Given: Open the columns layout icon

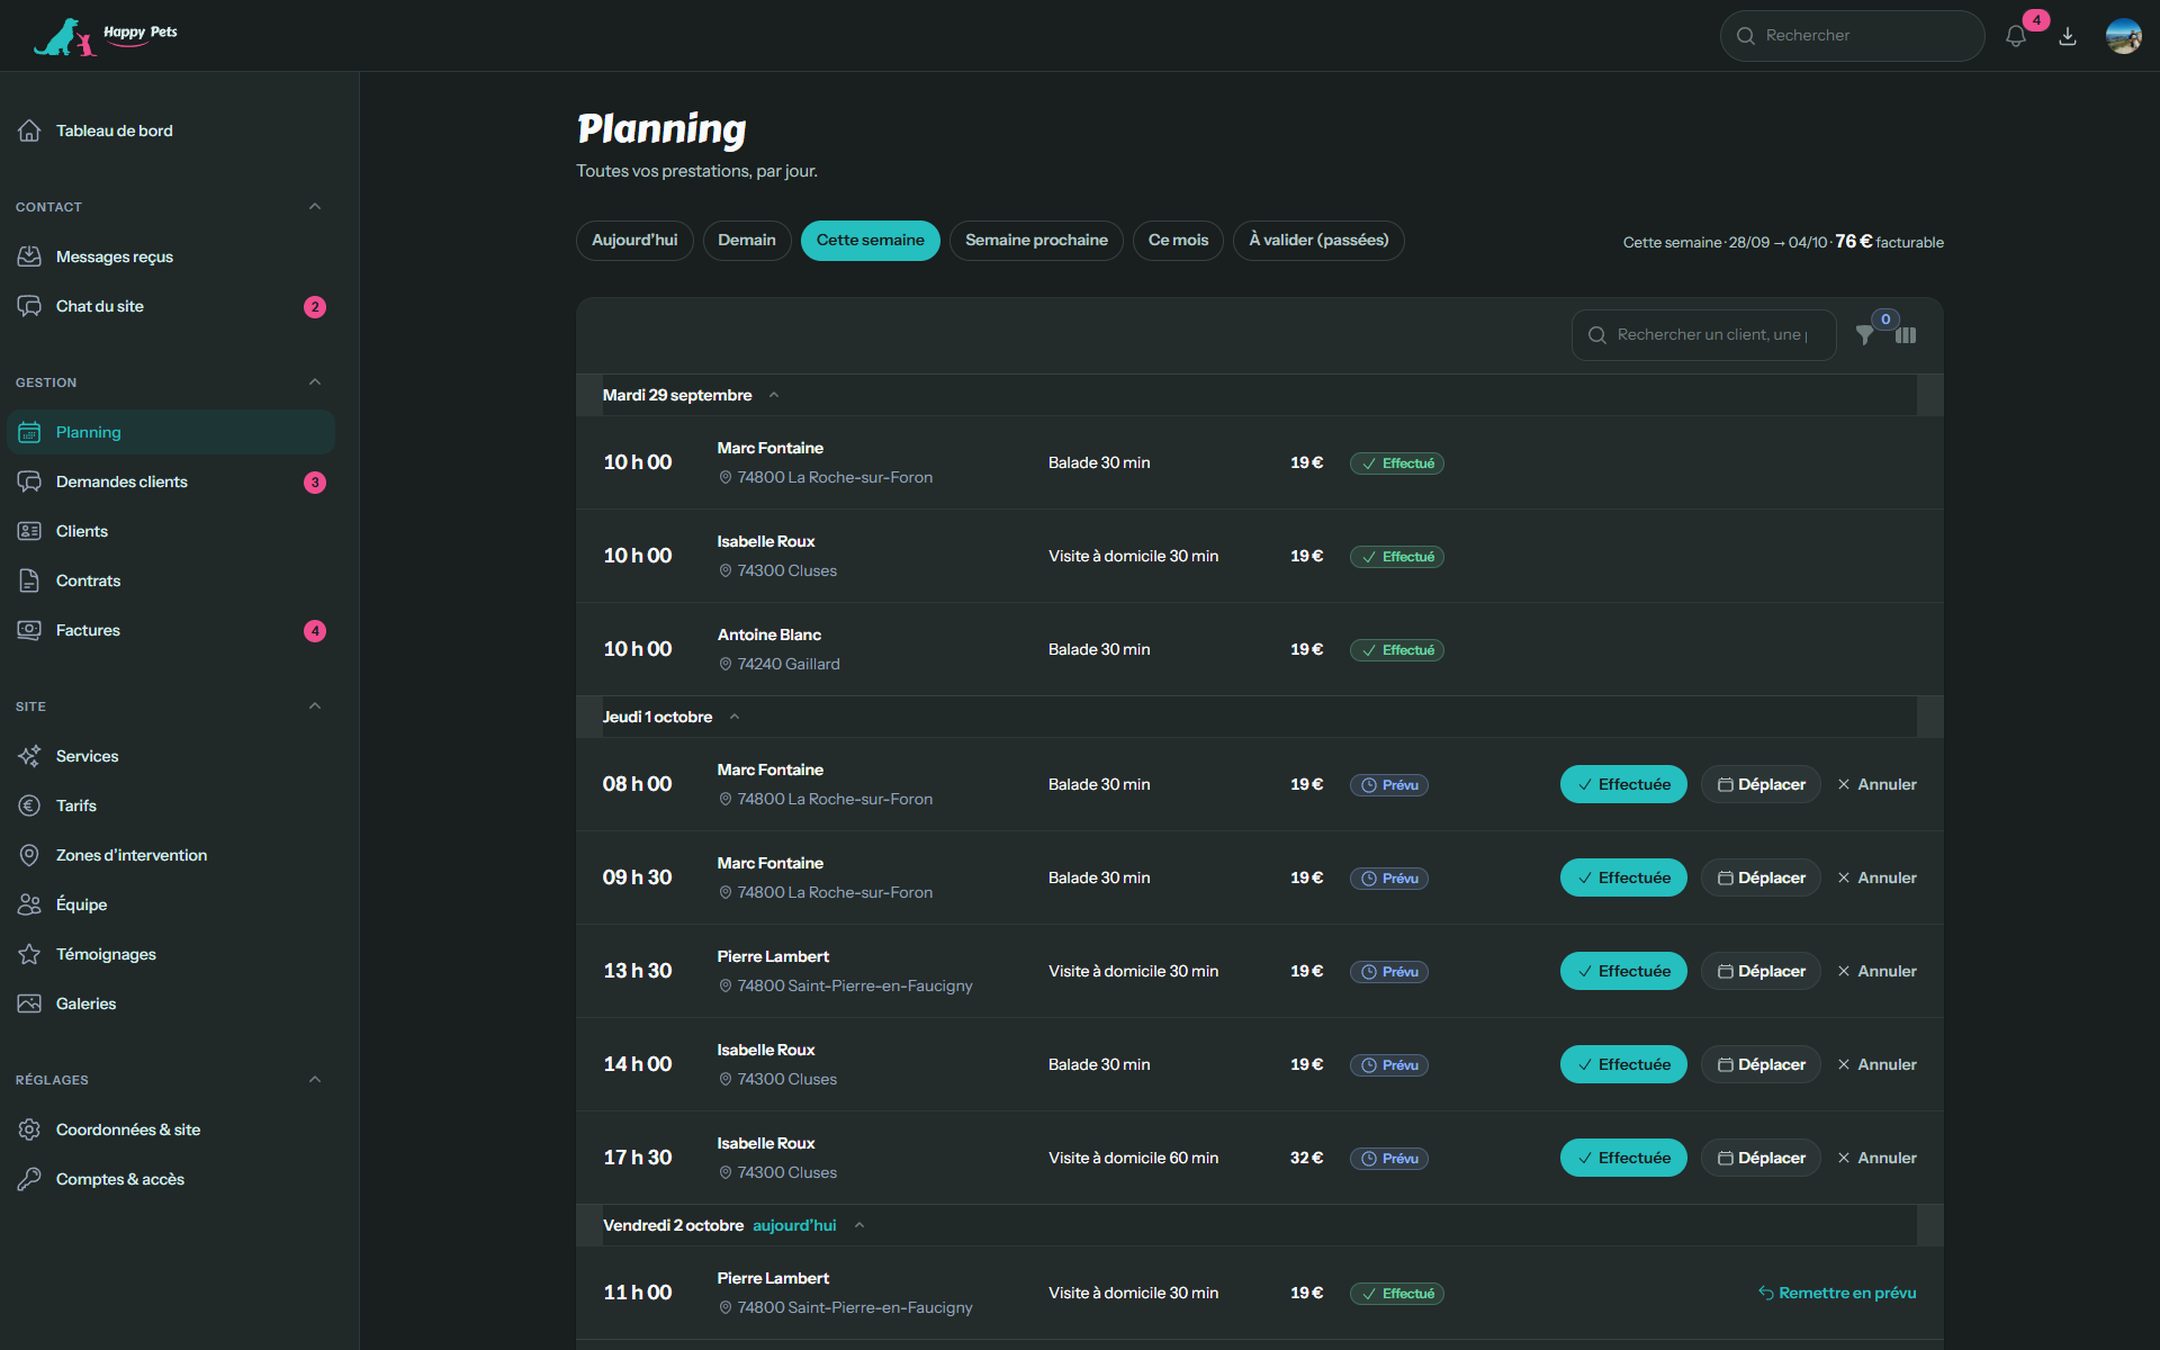Looking at the screenshot, I should point(1906,335).
